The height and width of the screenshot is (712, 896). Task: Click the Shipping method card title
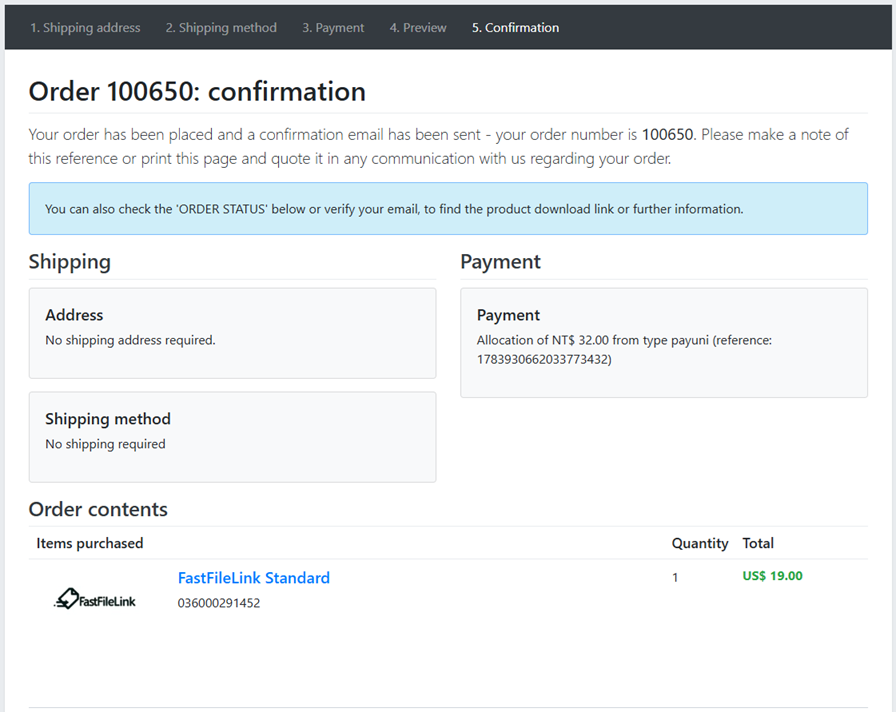[x=108, y=419]
